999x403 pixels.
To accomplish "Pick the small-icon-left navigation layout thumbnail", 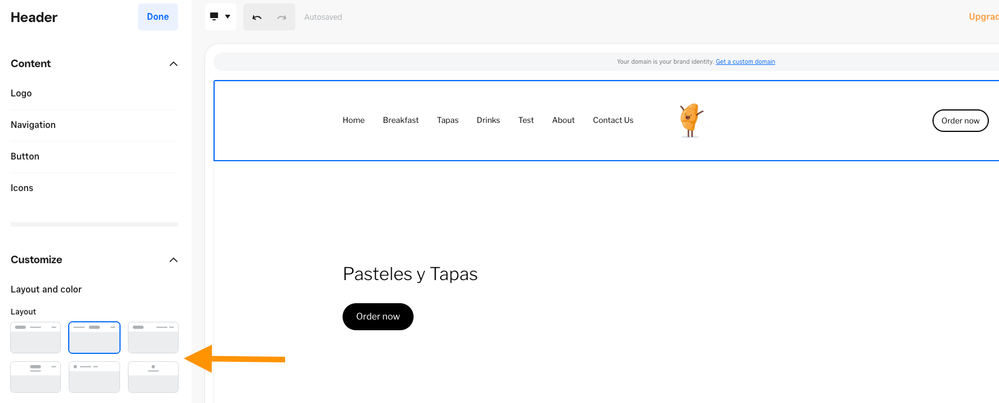I will tap(94, 377).
